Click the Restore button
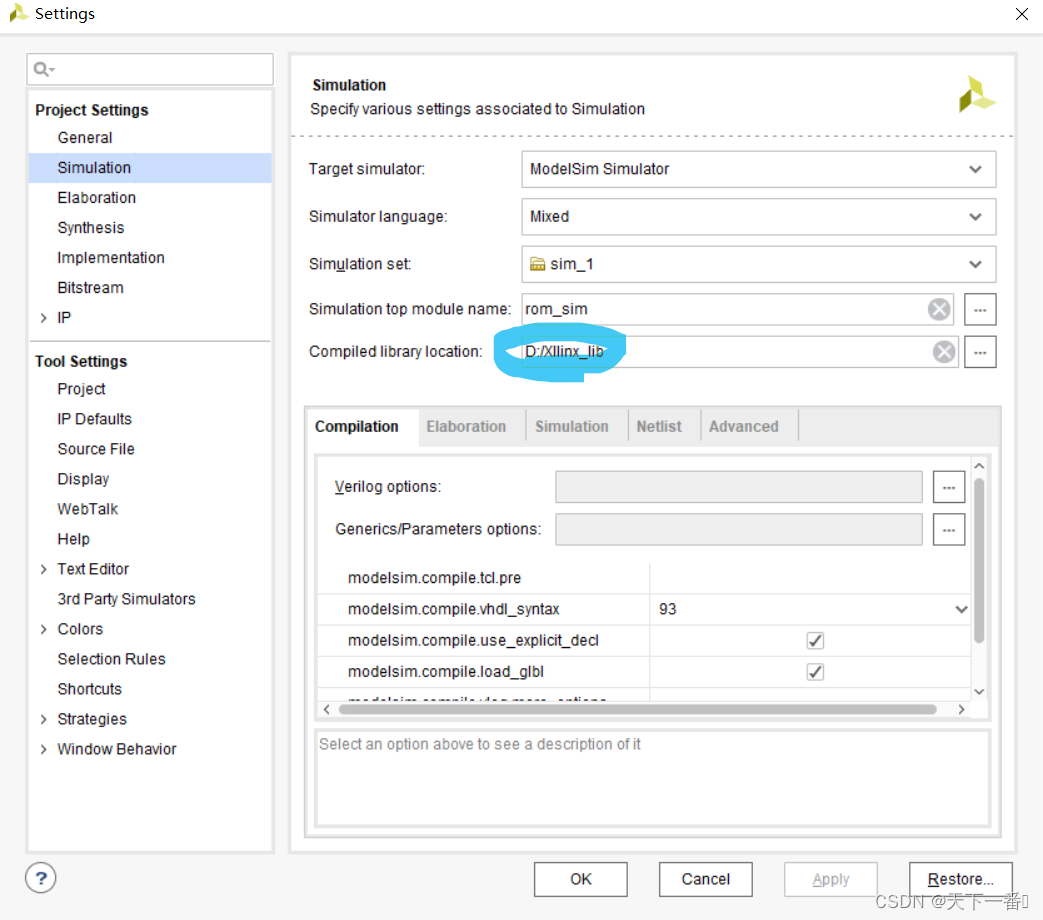1043x920 pixels. [x=960, y=879]
